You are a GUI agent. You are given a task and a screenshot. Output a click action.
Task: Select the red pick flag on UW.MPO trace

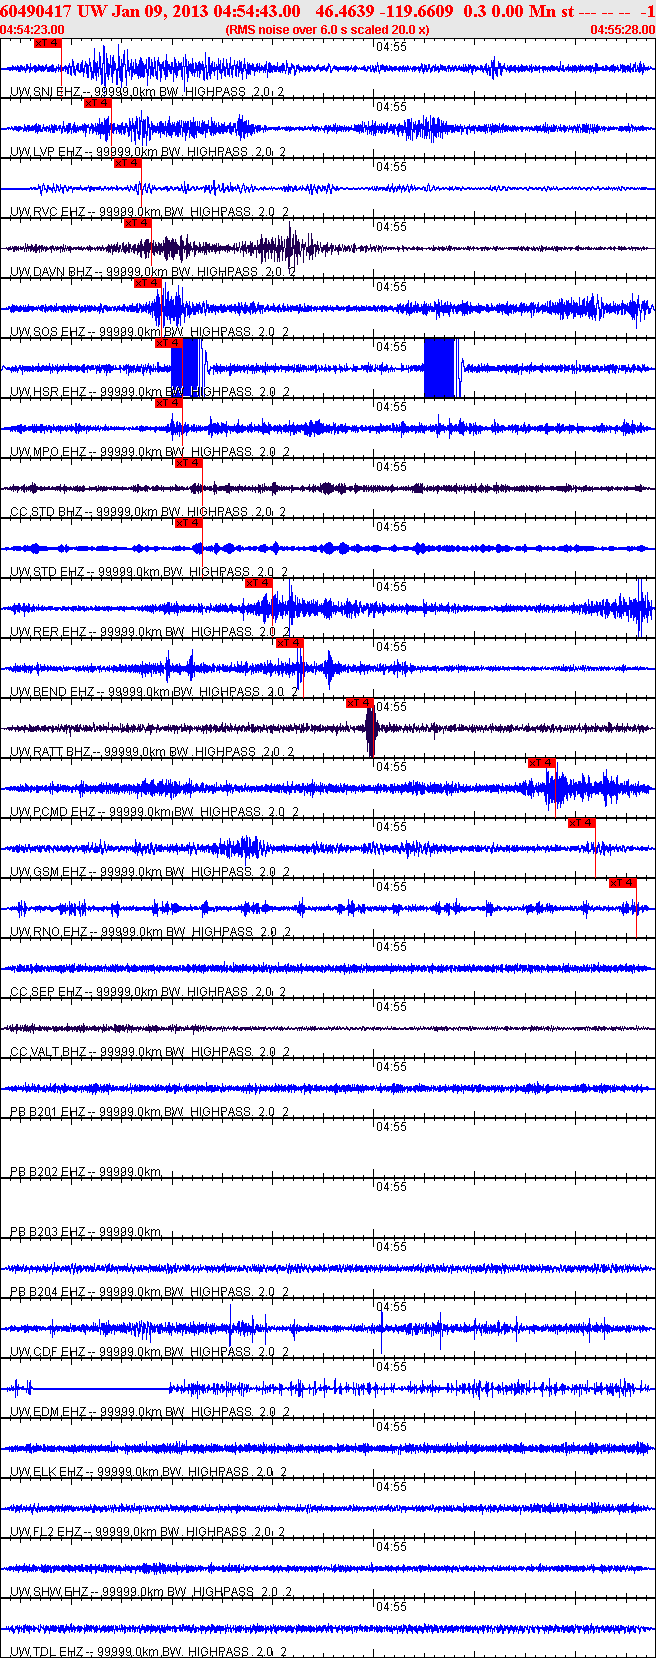(168, 403)
